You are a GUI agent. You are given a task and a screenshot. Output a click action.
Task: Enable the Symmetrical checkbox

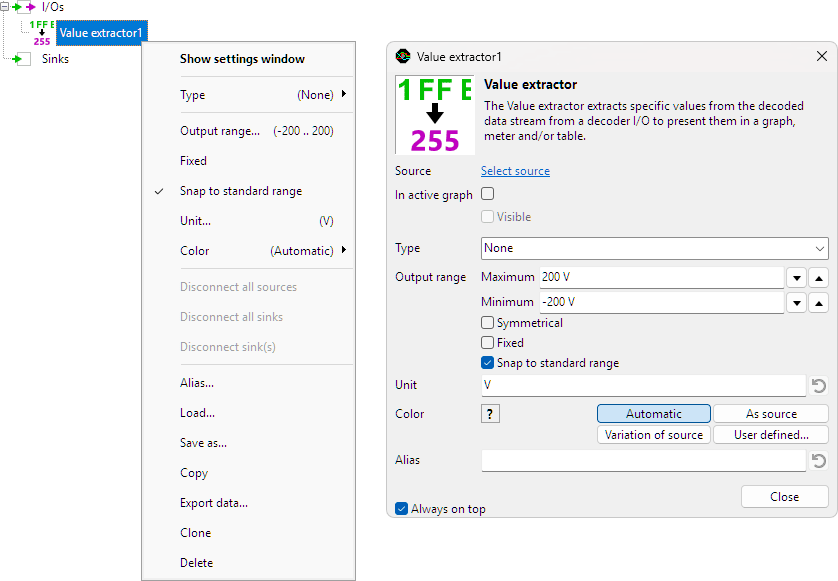click(x=487, y=323)
